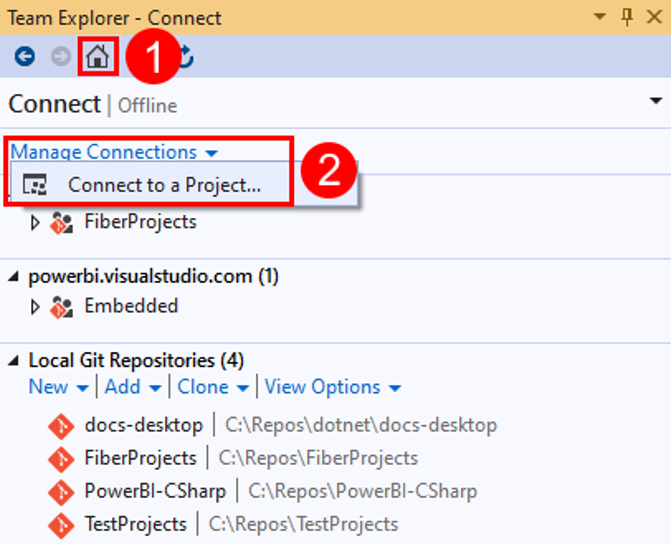This screenshot has width=671, height=544.
Task: Open the Manage Connections dropdown
Action: (x=114, y=153)
